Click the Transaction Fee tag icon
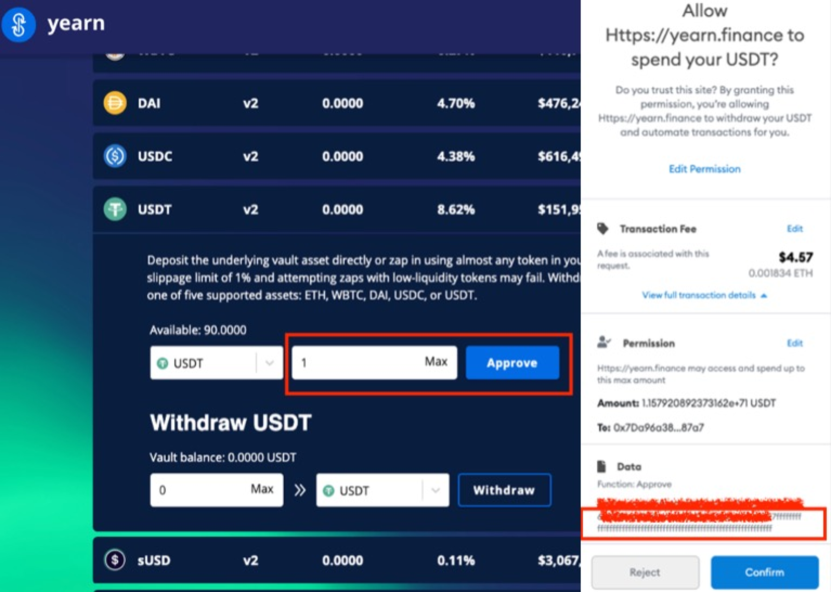 point(603,228)
